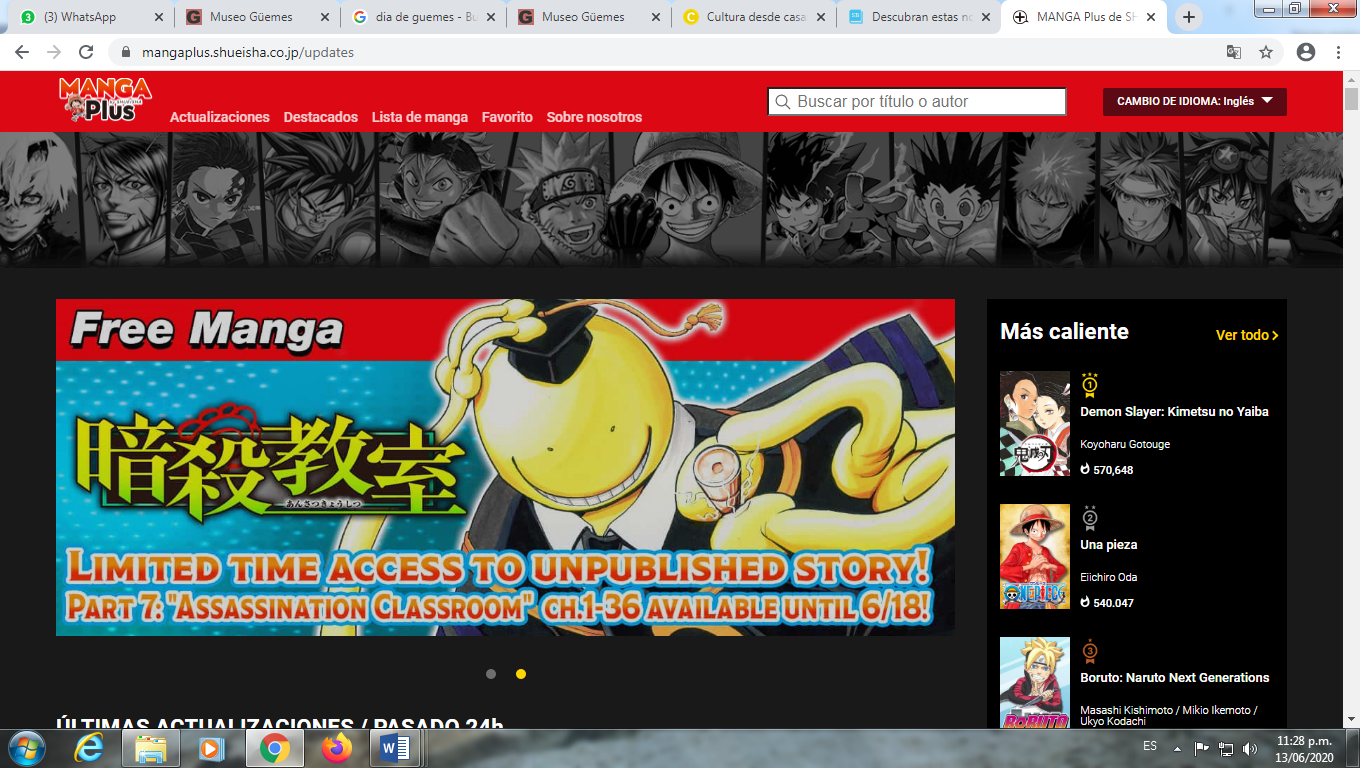Click the address bar URL

coord(246,52)
